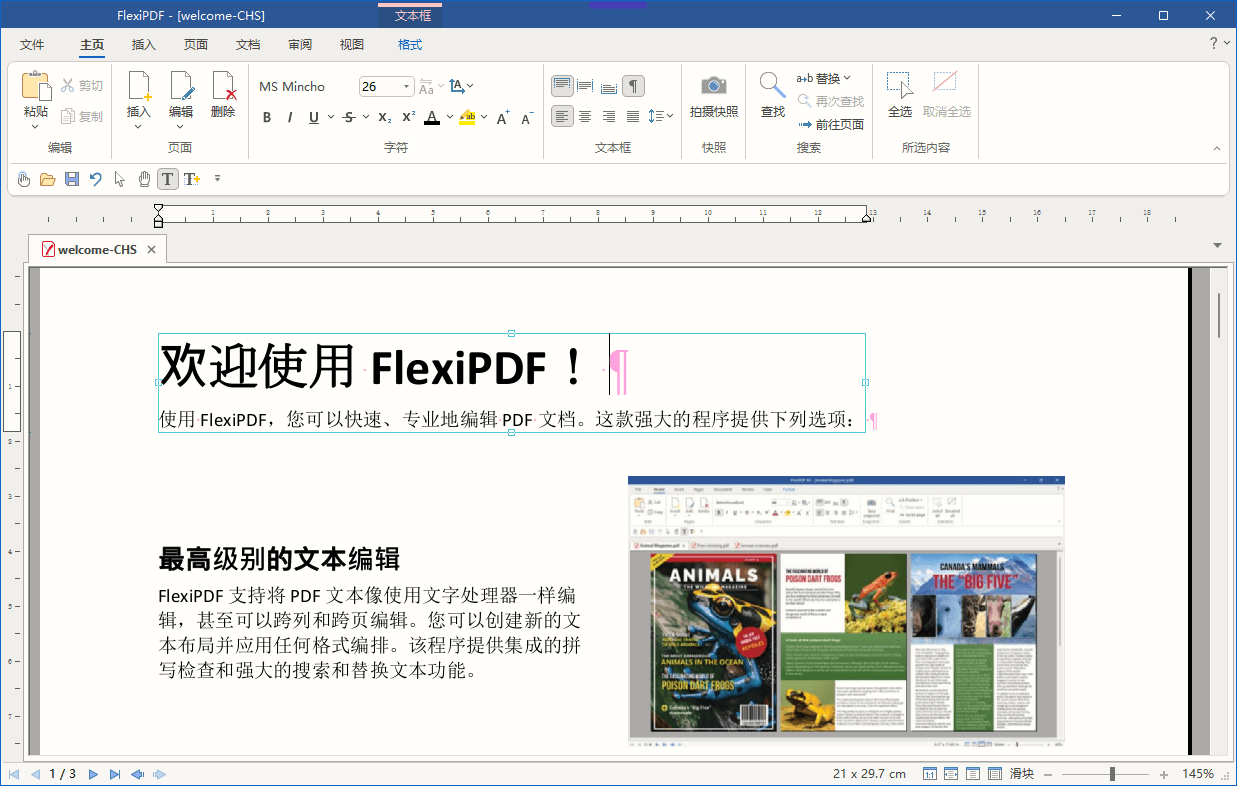Click the Delete page (删除) icon
This screenshot has width=1238, height=787.
click(x=223, y=86)
